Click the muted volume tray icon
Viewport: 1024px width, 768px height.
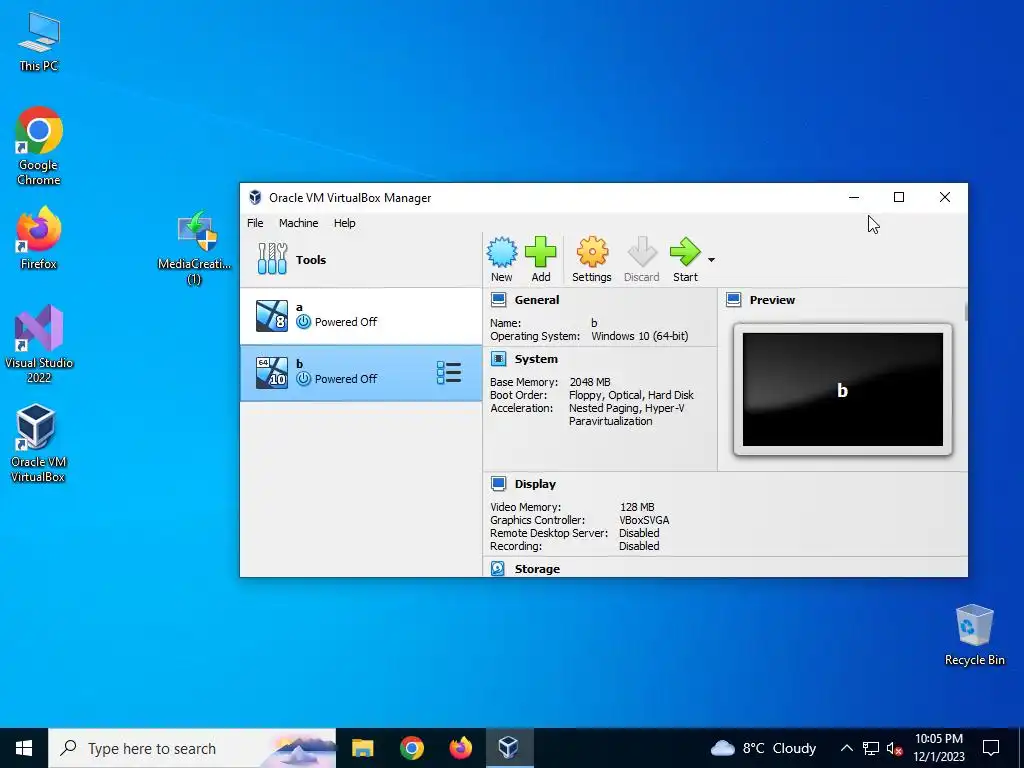tap(894, 748)
